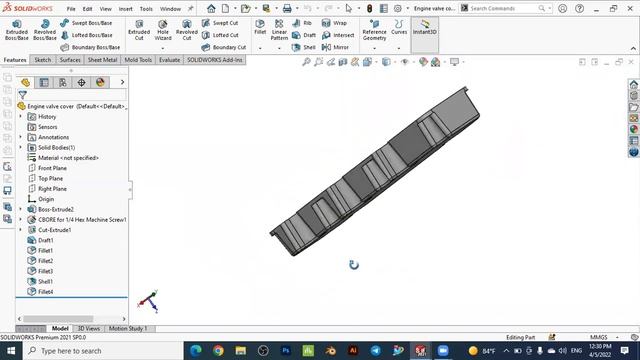Switch to the Surfaces tab
Viewport: 640px width, 360px height.
70,60
